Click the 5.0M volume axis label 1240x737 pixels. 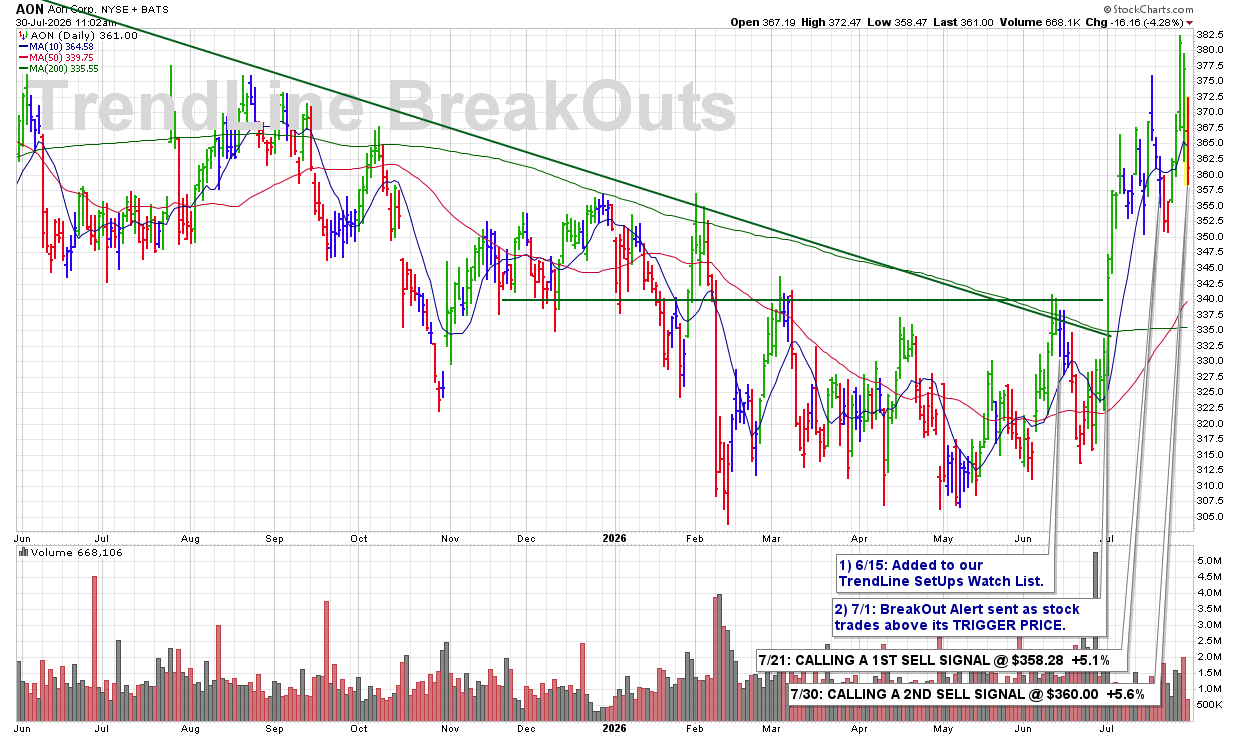pyautogui.click(x=1209, y=561)
